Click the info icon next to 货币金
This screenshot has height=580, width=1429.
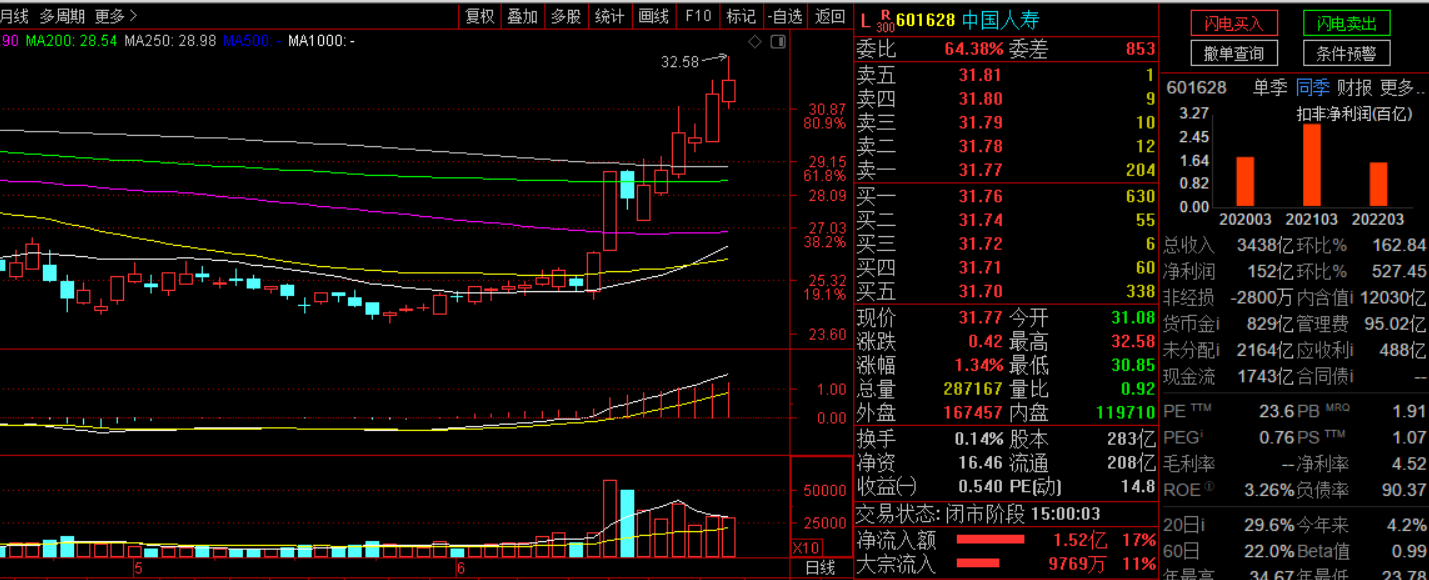click(1219, 324)
